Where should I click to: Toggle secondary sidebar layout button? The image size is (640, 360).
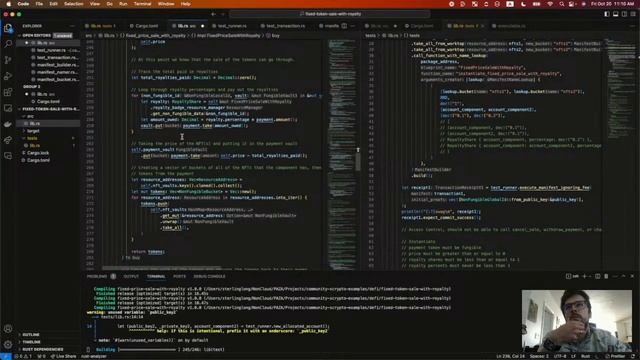pyautogui.click(x=624, y=14)
